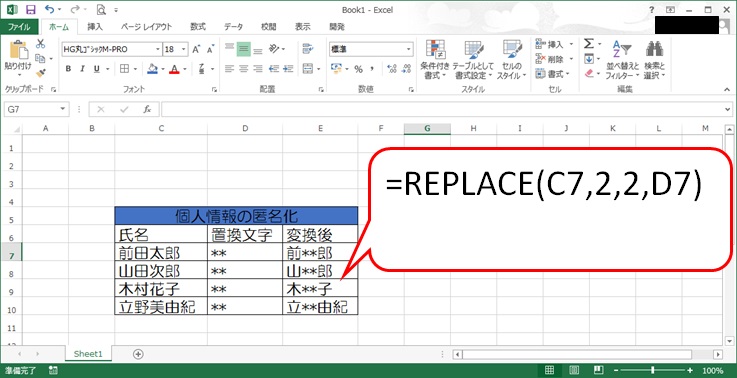Increase decimal places
The image size is (737, 378).
[392, 69]
